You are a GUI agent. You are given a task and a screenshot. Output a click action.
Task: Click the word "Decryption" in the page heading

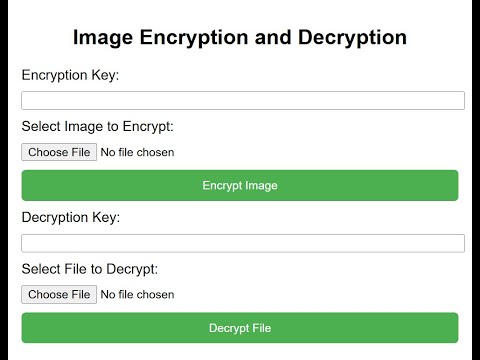pyautogui.click(x=352, y=37)
